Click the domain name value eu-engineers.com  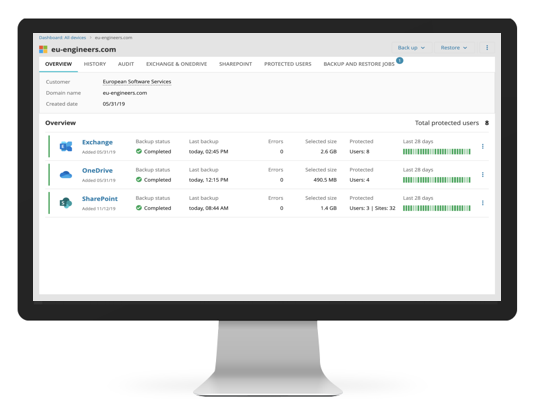pyautogui.click(x=125, y=93)
